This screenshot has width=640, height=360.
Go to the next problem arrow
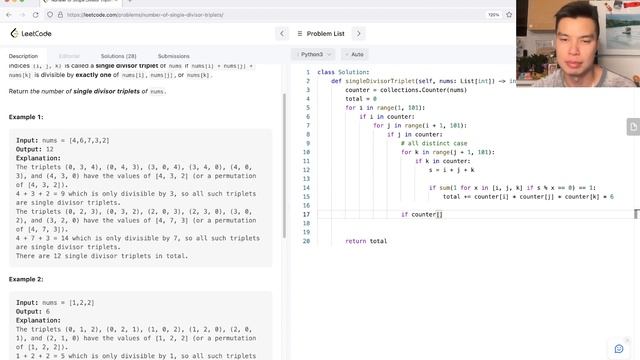(359, 33)
